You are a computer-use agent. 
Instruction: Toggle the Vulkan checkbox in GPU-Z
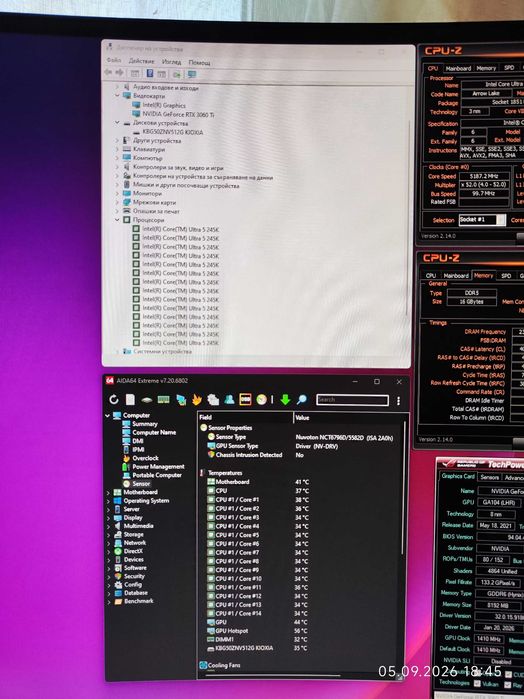coord(477,684)
